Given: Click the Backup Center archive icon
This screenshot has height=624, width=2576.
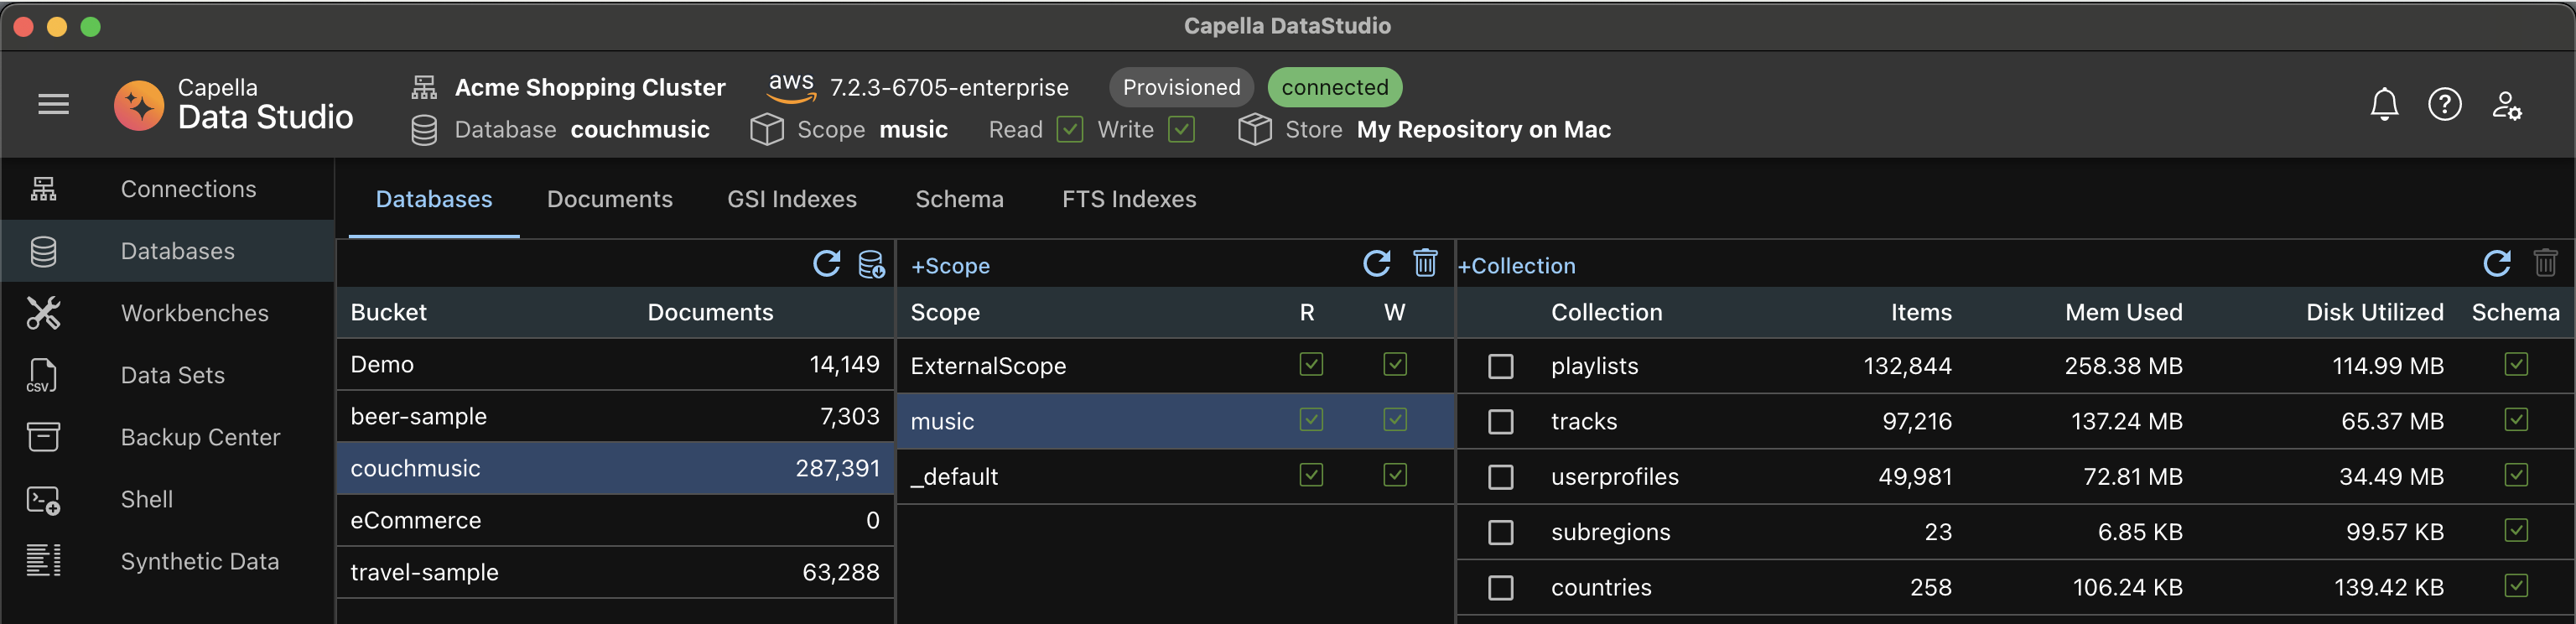Looking at the screenshot, I should pyautogui.click(x=43, y=437).
